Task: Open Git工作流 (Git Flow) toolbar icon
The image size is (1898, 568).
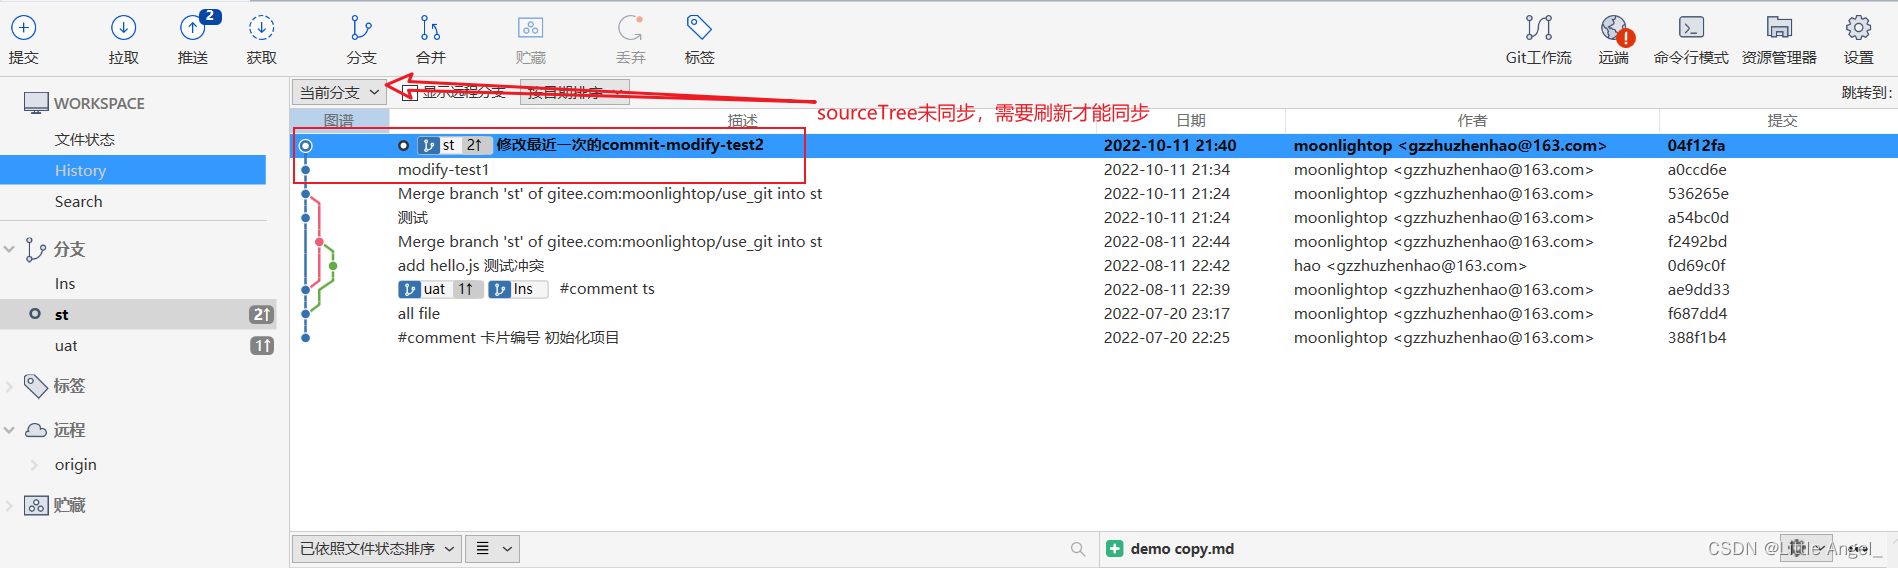Action: pyautogui.click(x=1539, y=28)
